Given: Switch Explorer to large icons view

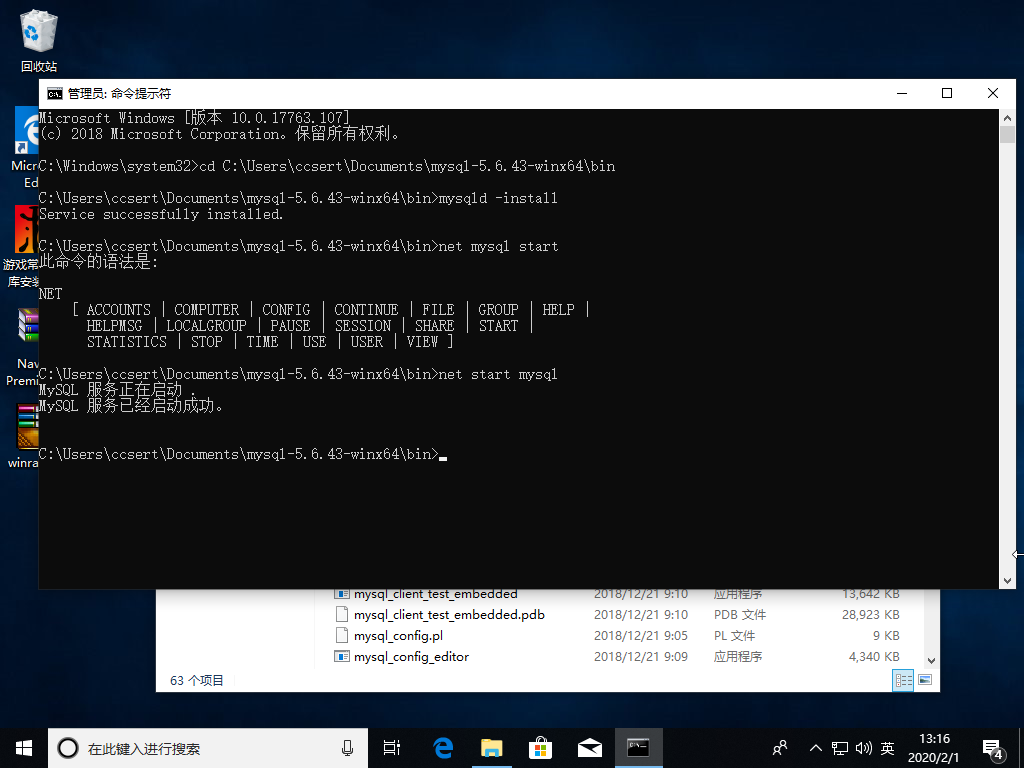Looking at the screenshot, I should click(x=925, y=680).
